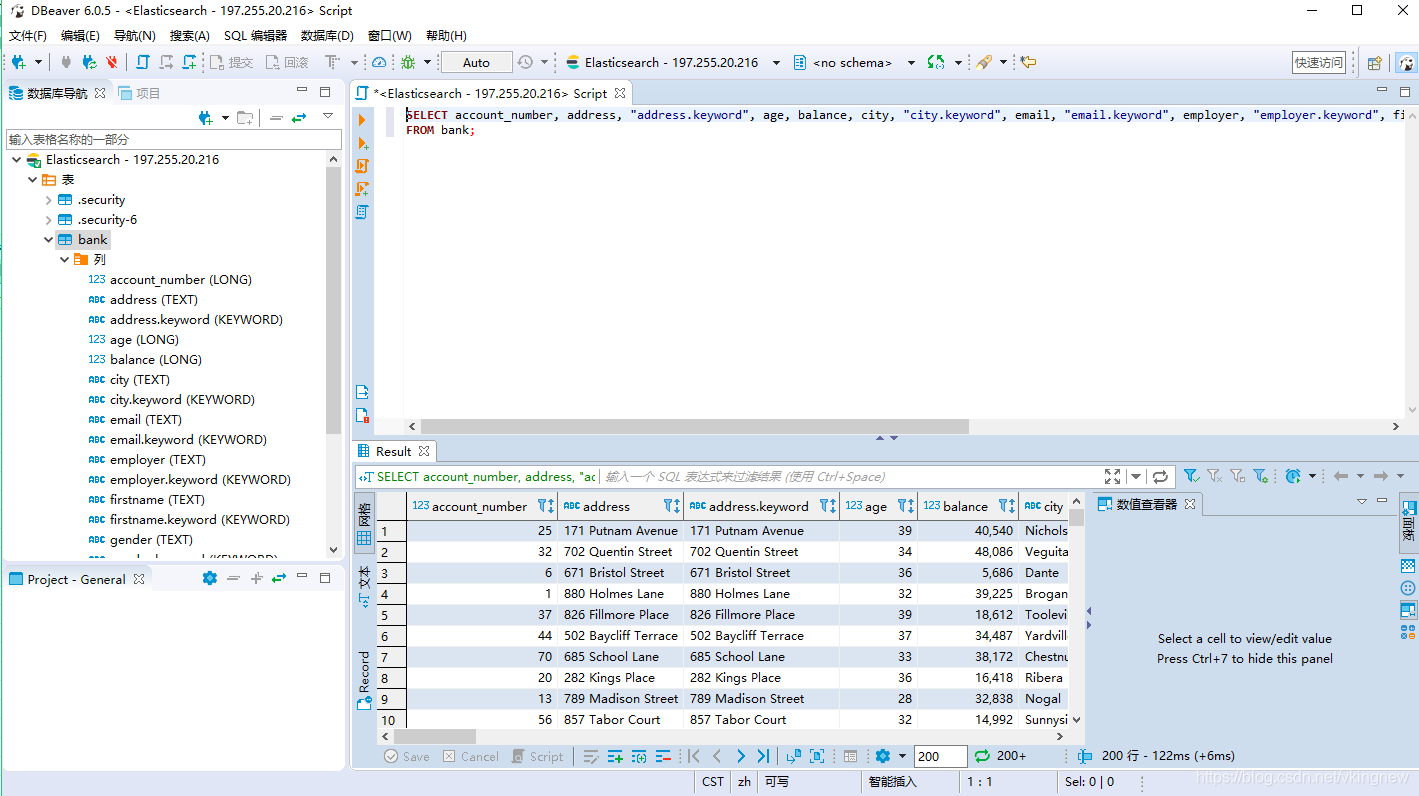
Task: Delete the selected row with the red minus icon
Action: pos(663,756)
